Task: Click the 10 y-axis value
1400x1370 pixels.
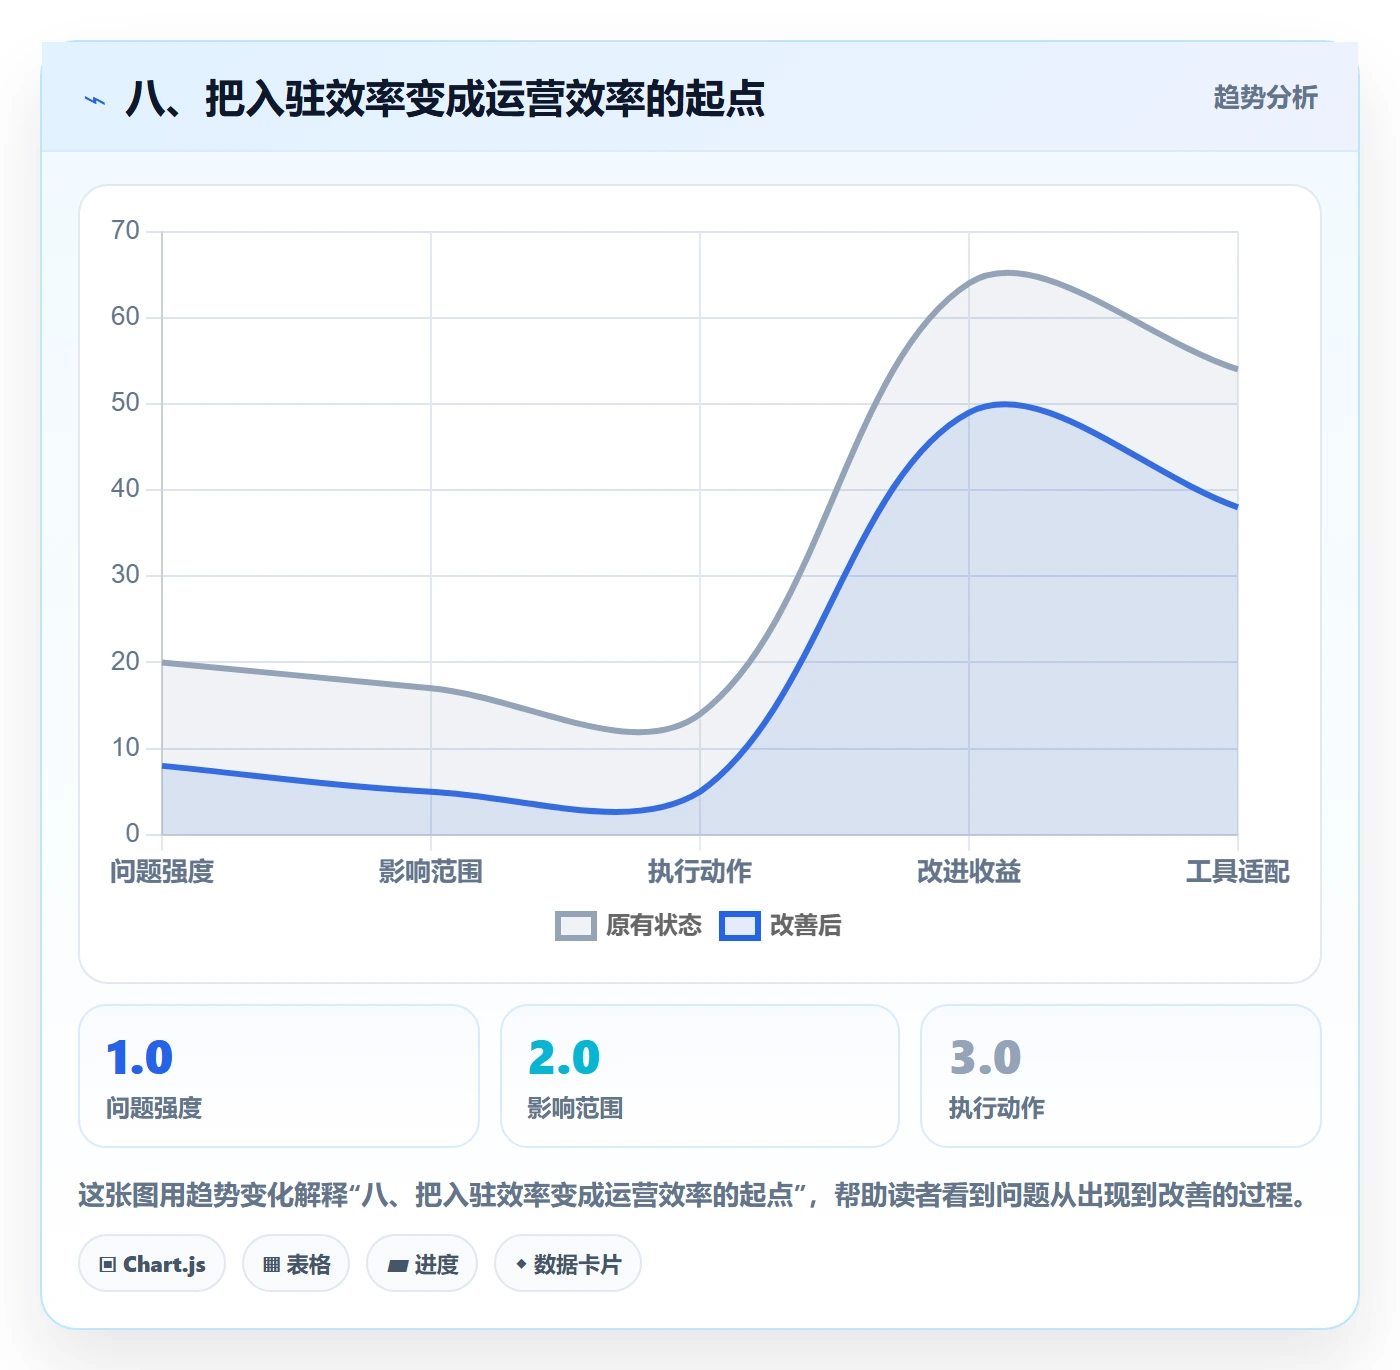Action: (126, 748)
